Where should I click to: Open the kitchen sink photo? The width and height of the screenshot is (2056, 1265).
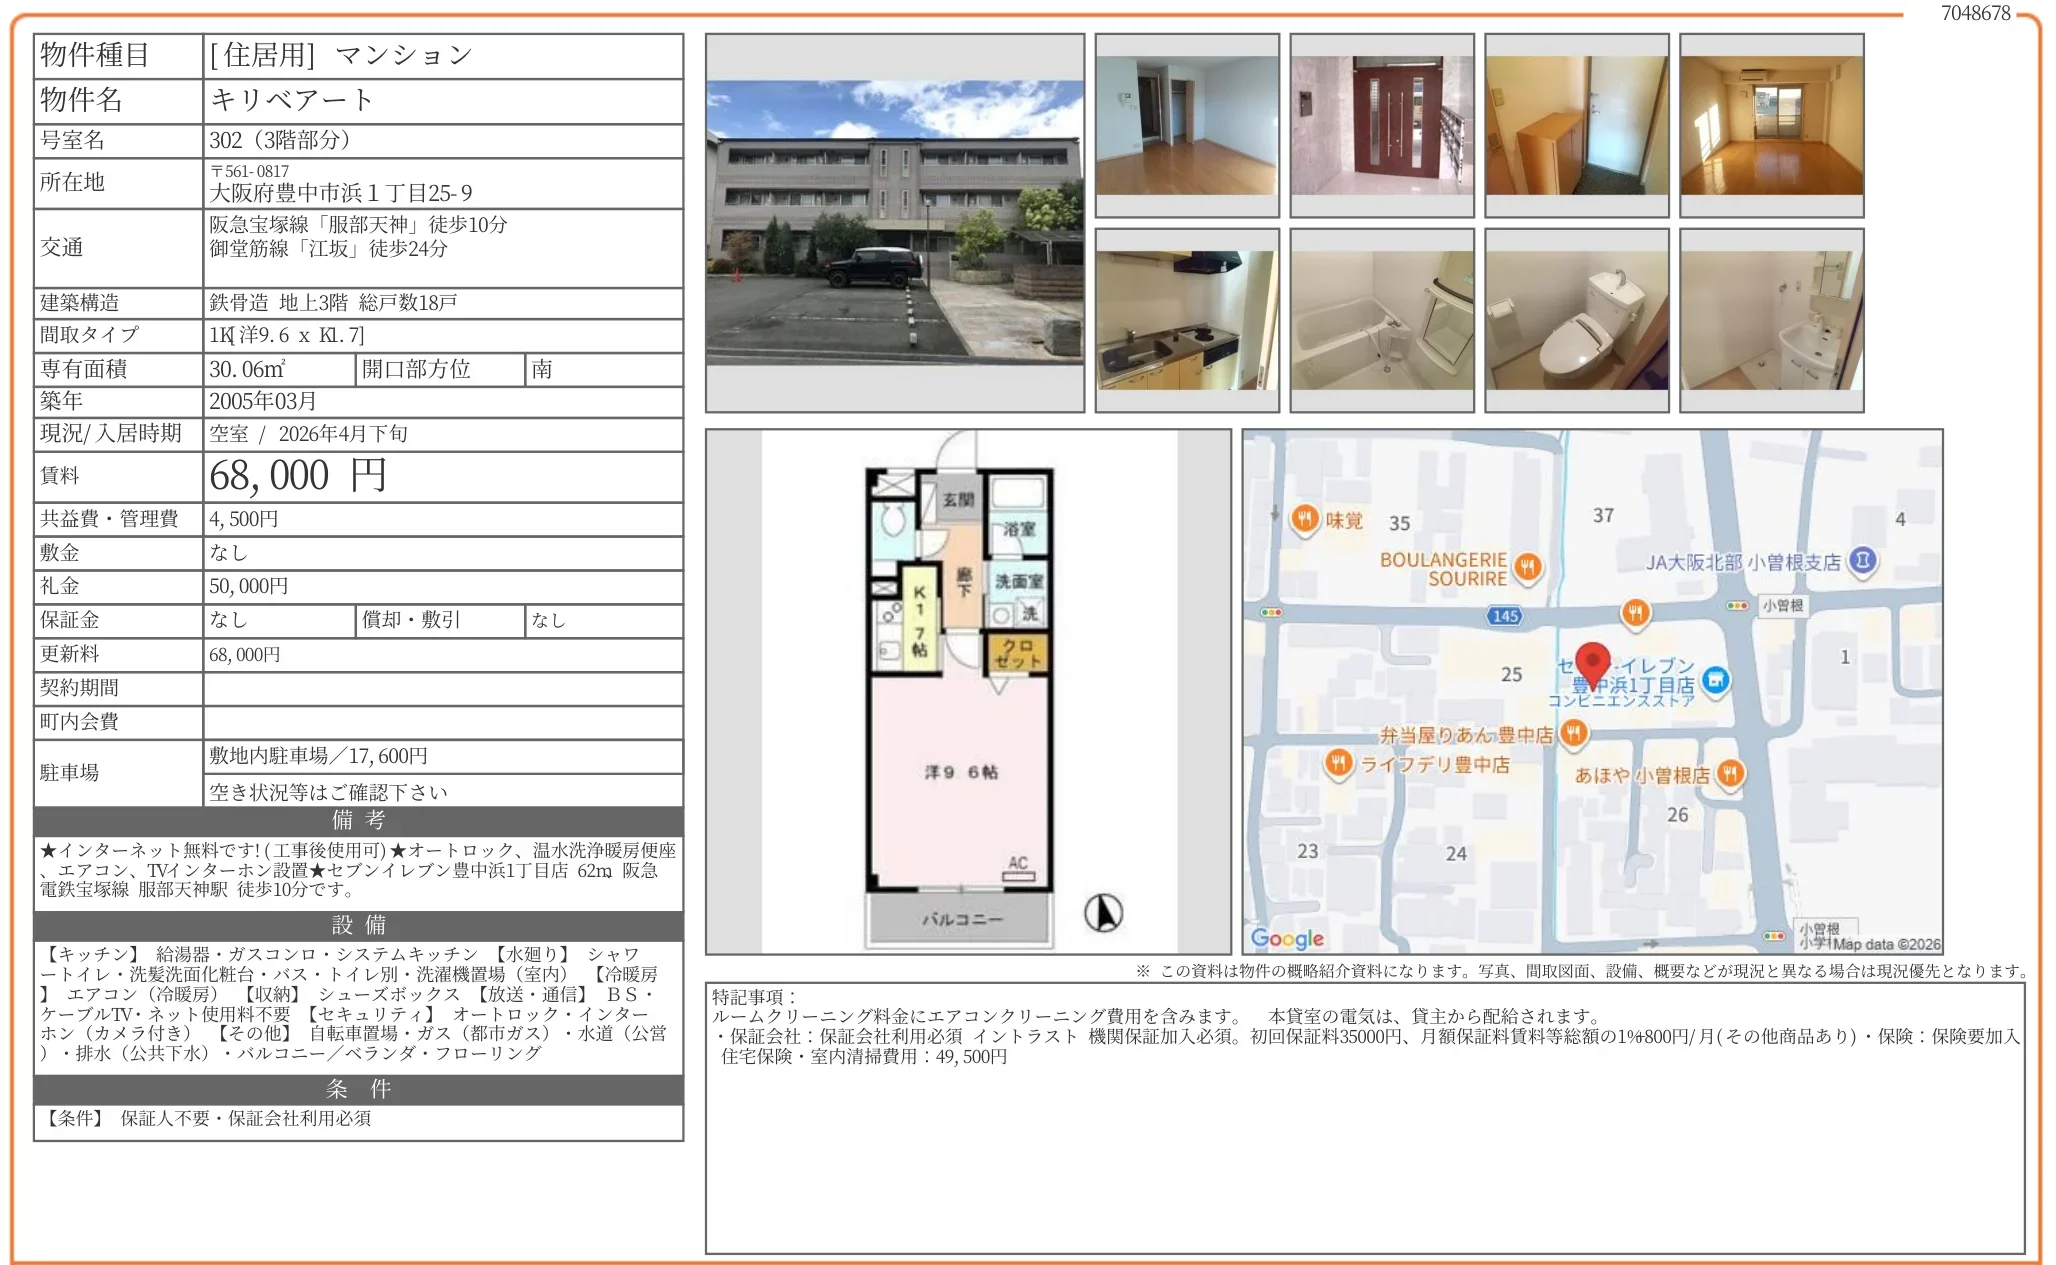1186,320
